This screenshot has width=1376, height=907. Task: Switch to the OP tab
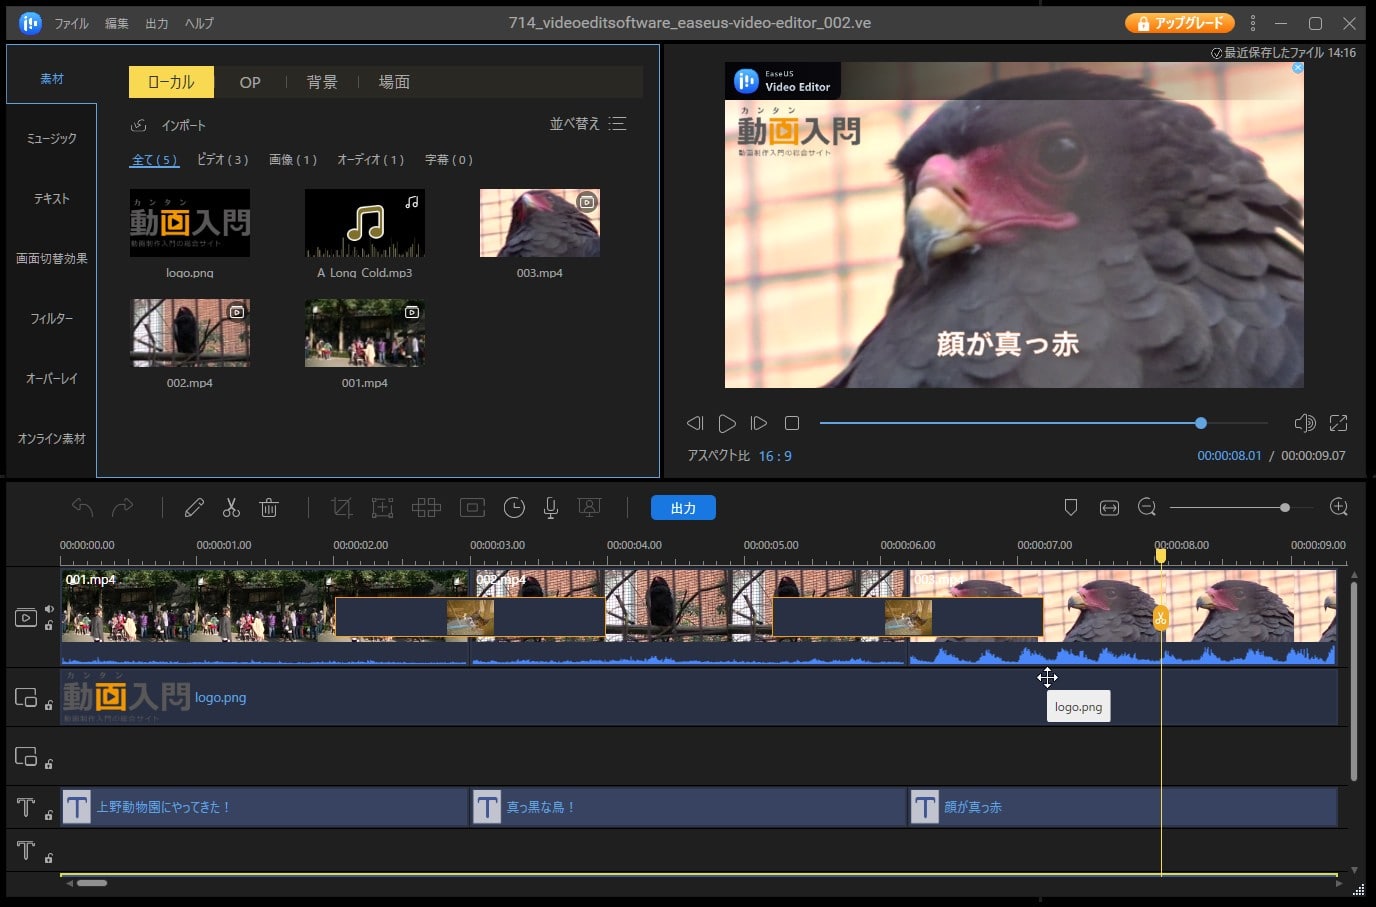[250, 82]
